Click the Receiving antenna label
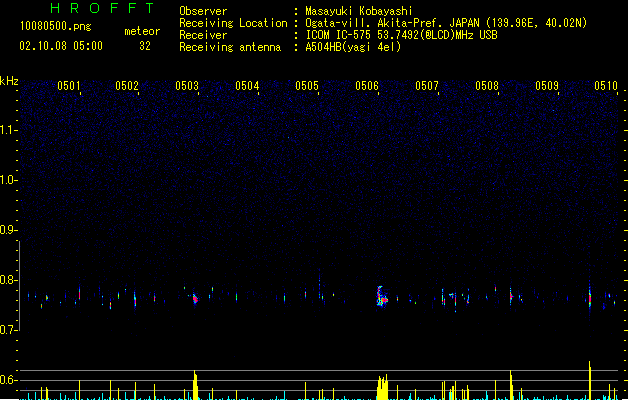 [230, 47]
